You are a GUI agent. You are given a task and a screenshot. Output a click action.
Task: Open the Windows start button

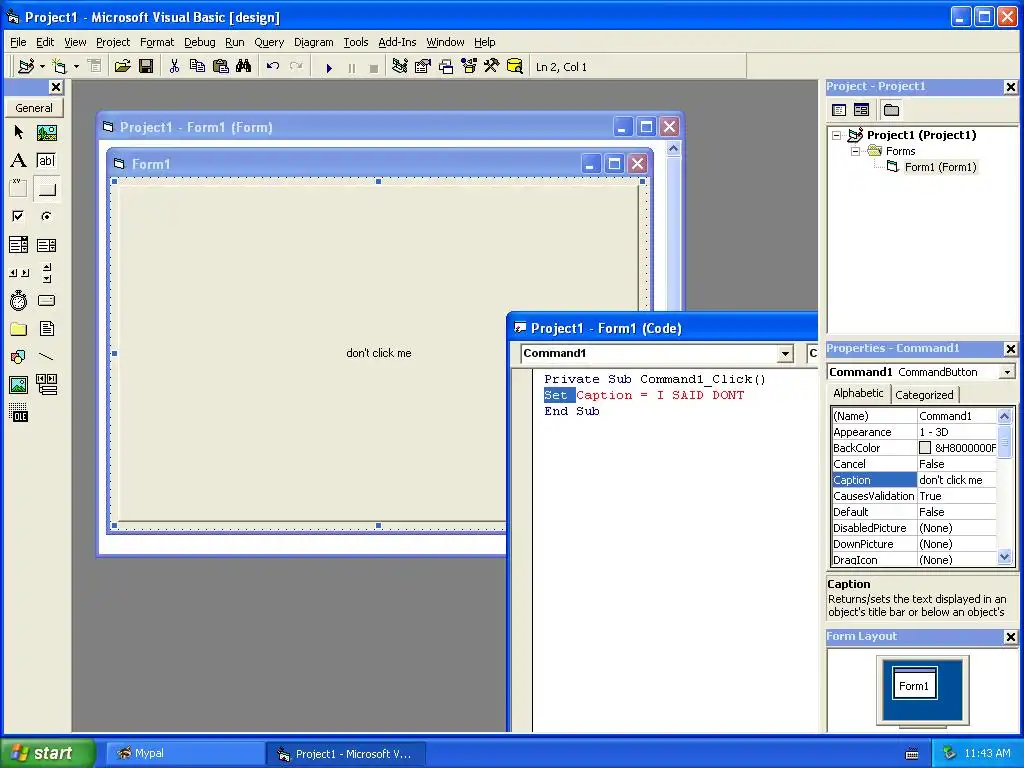(x=47, y=753)
